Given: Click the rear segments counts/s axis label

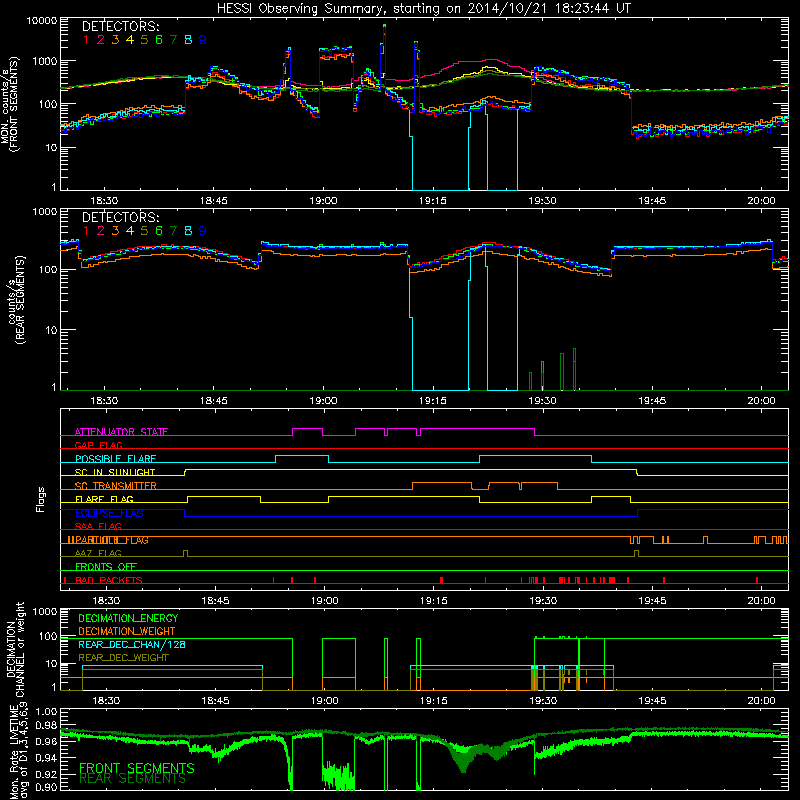Looking at the screenshot, I should [x=16, y=299].
